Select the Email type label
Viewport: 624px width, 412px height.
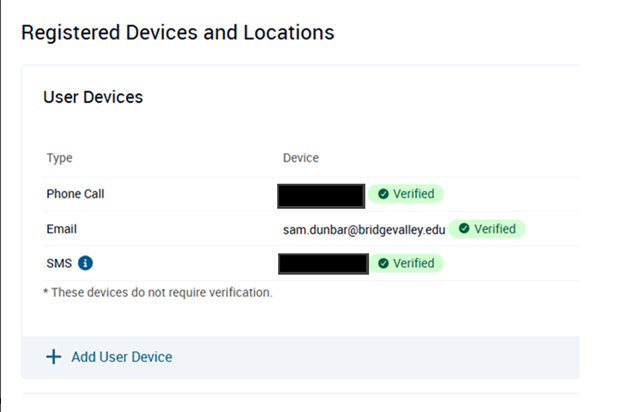pyautogui.click(x=61, y=229)
